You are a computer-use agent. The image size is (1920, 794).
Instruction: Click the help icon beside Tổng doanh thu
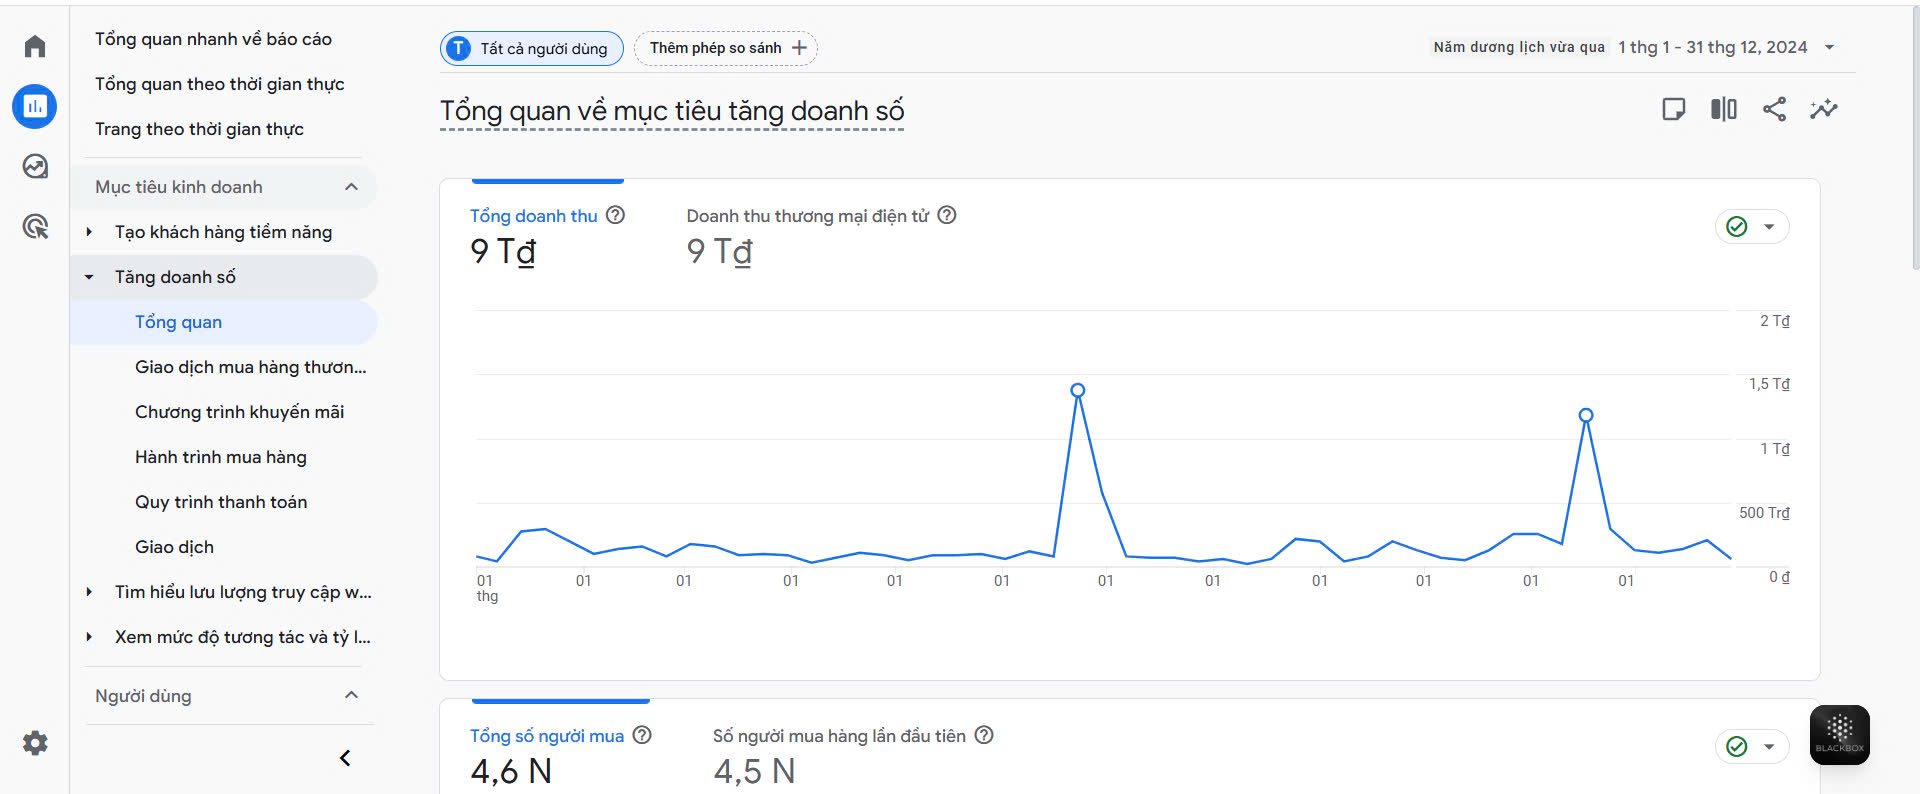(x=616, y=215)
